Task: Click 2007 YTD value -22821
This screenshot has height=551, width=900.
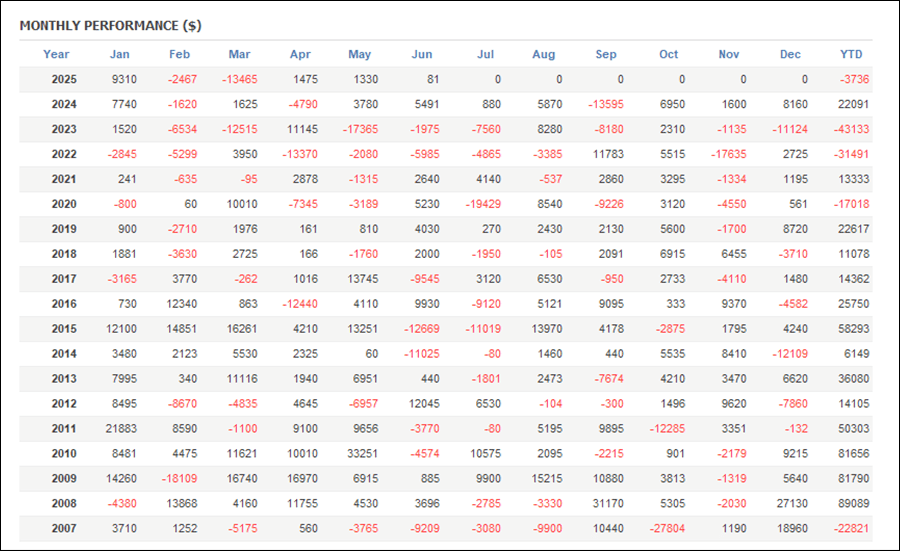Action: coord(852,529)
